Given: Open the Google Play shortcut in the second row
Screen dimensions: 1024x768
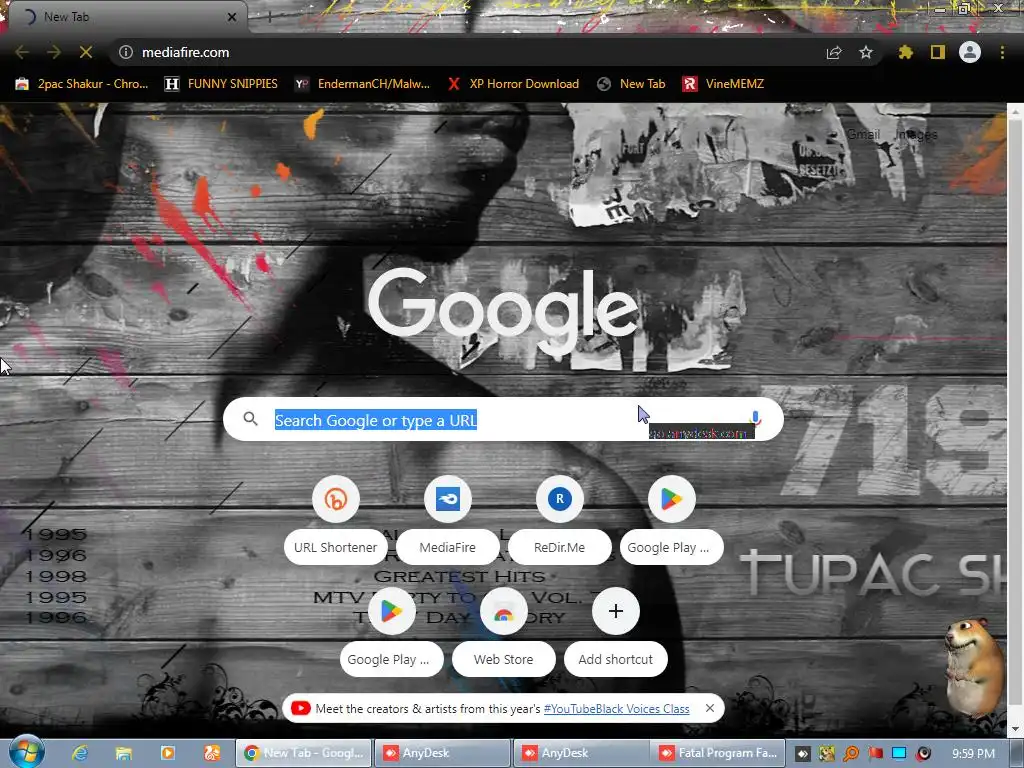Looking at the screenshot, I should [x=391, y=631].
